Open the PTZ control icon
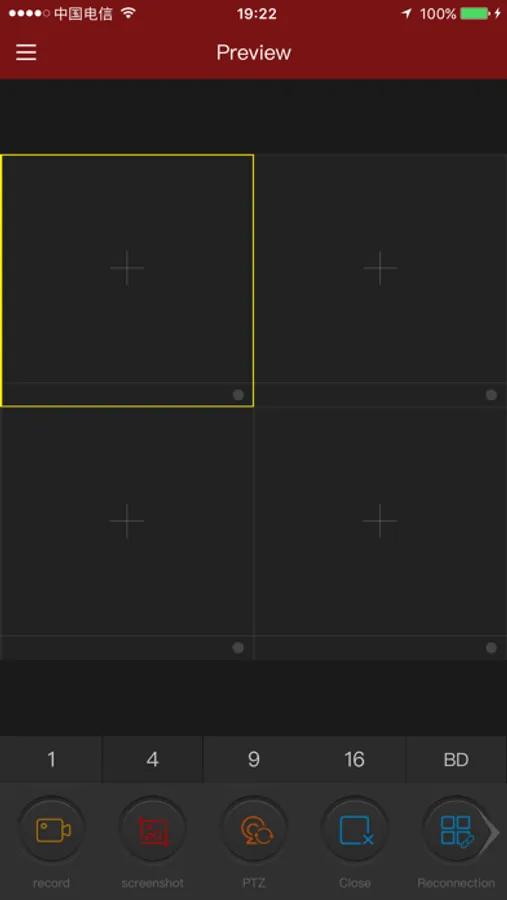The width and height of the screenshot is (507, 900). 254,831
